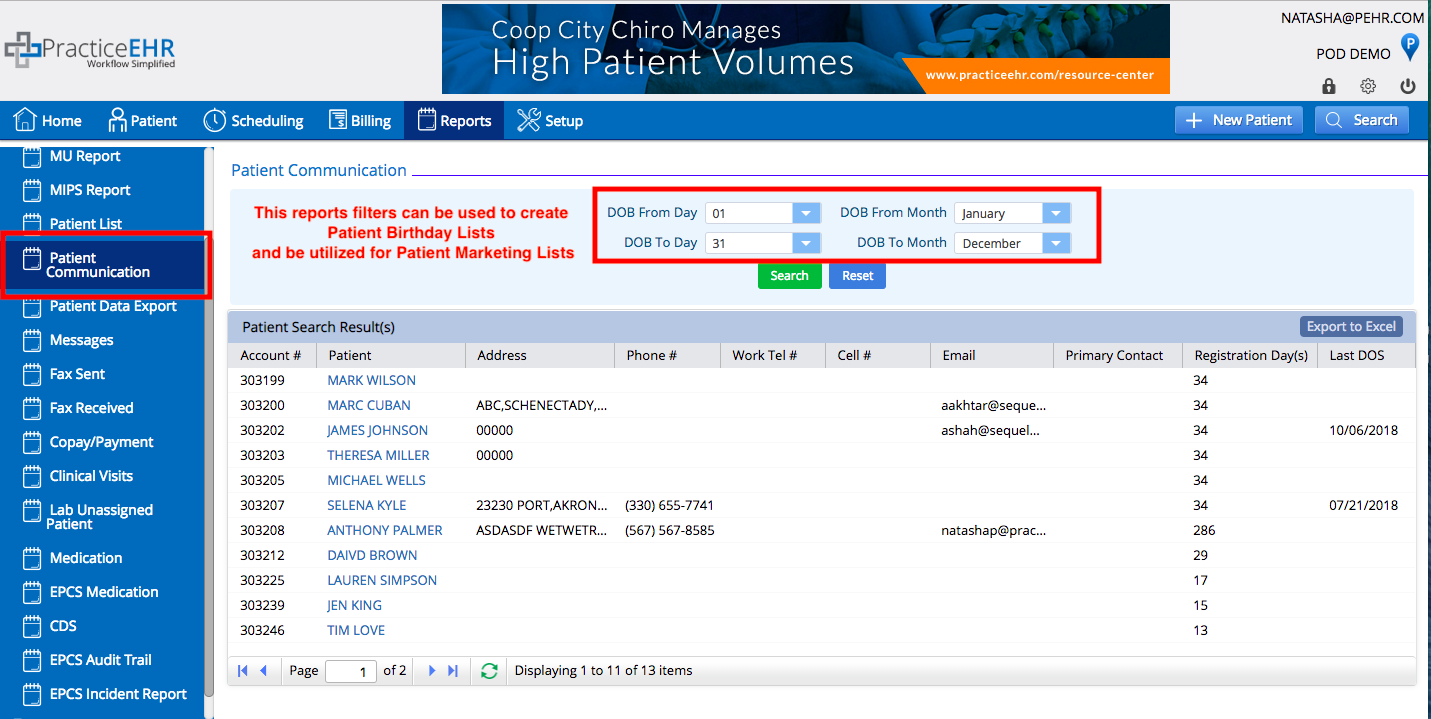Click the icon next to Messages
1431x719 pixels.
point(32,340)
